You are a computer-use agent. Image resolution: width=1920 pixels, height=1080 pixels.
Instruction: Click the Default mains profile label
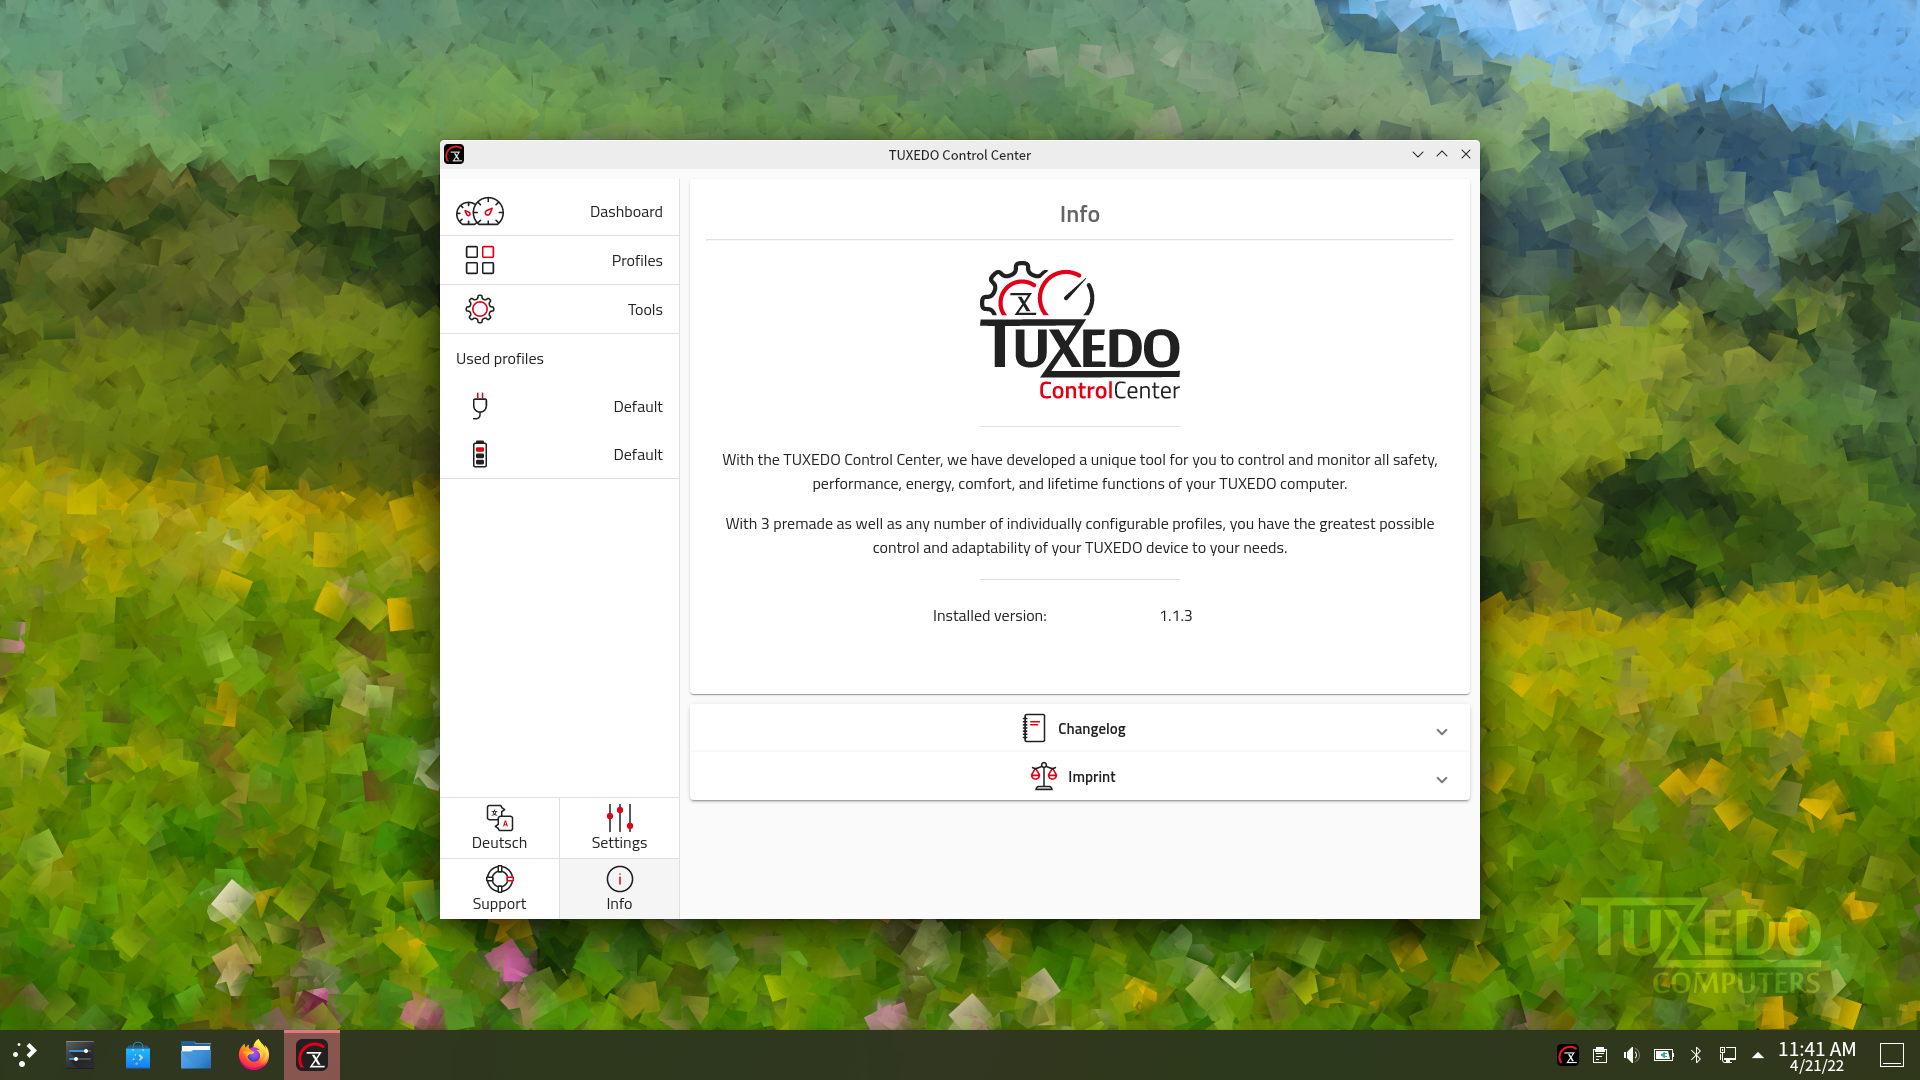coord(637,406)
